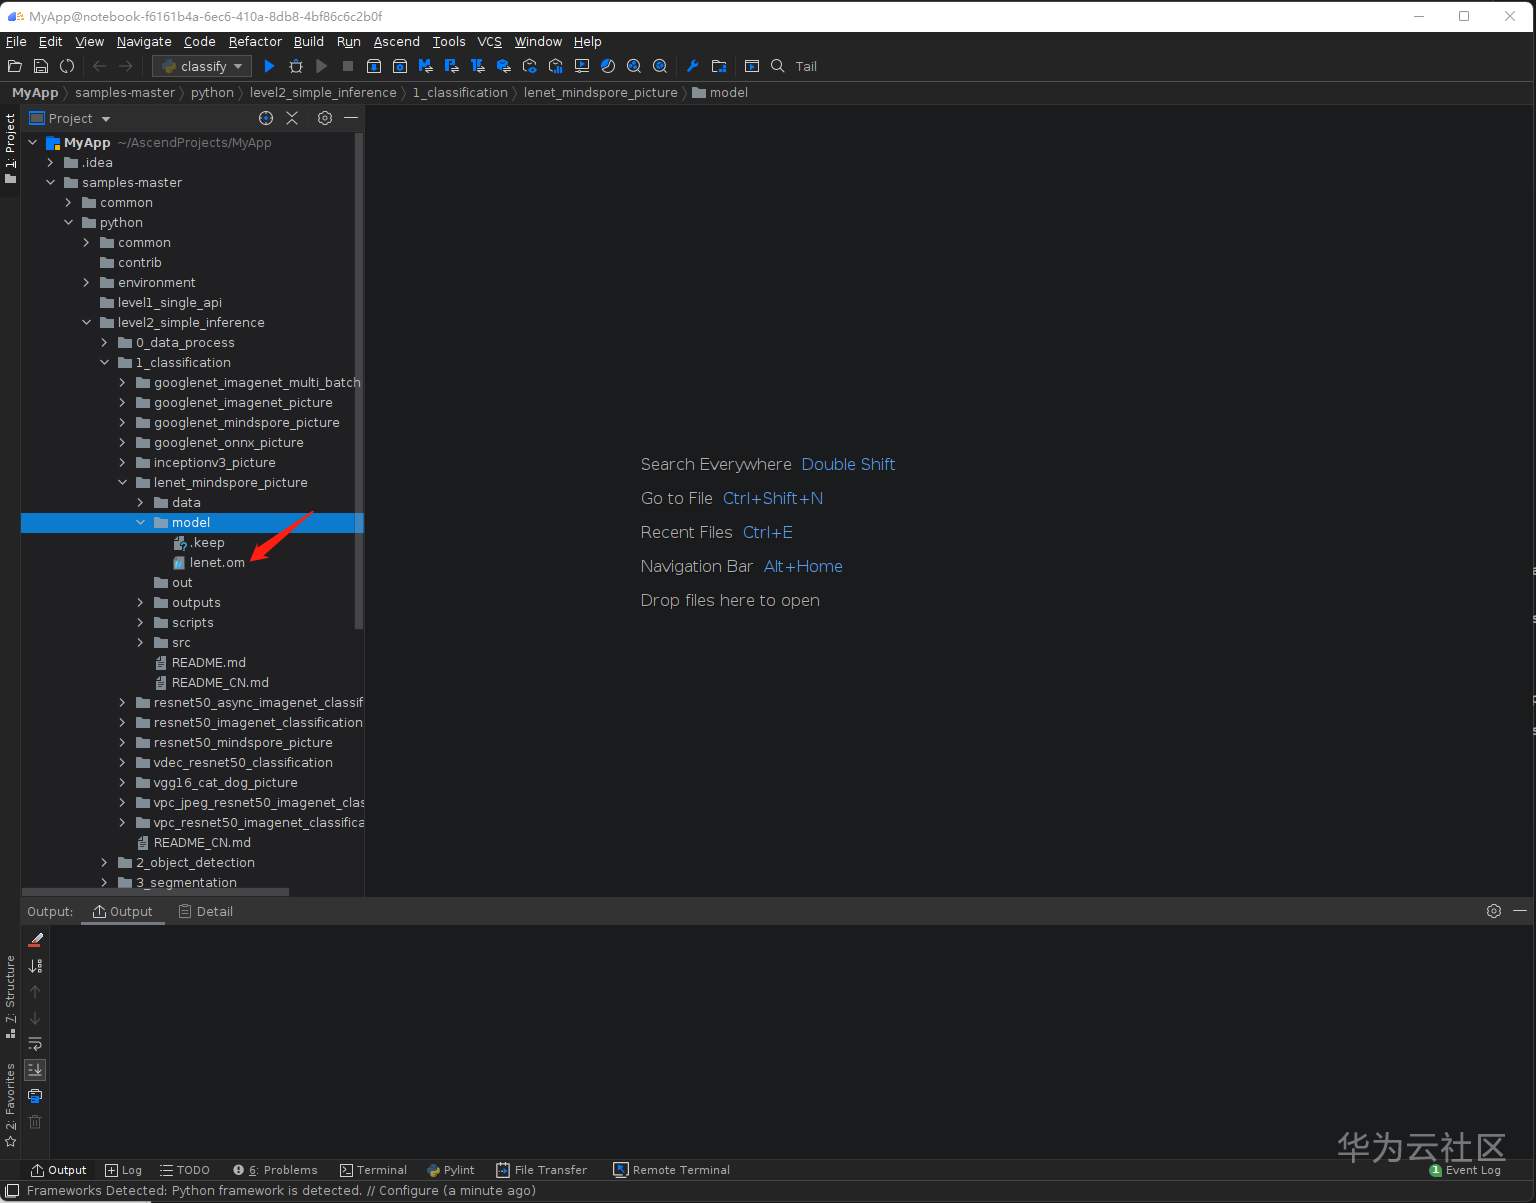Click the Synchronize reload toolbar icon
This screenshot has width=1536, height=1203.
[67, 66]
